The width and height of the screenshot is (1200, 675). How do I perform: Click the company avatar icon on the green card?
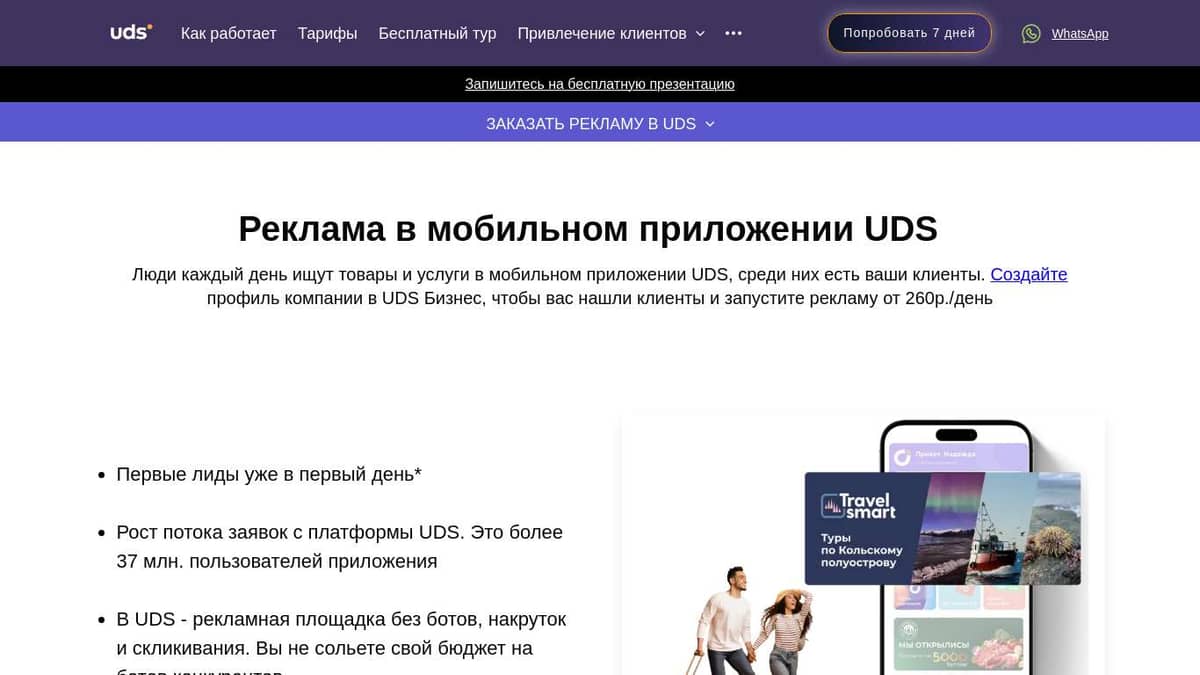[911, 629]
